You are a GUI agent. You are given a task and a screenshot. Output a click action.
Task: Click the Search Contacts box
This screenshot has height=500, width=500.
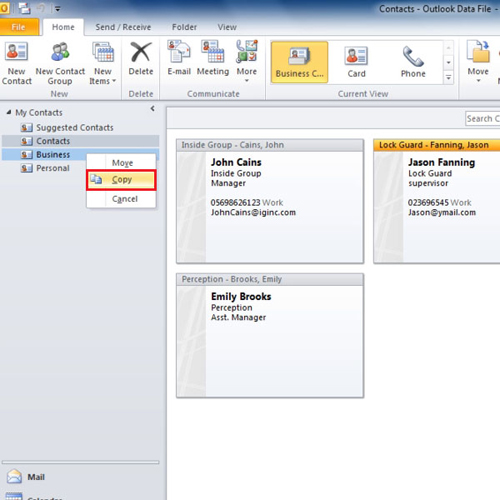pos(483,118)
